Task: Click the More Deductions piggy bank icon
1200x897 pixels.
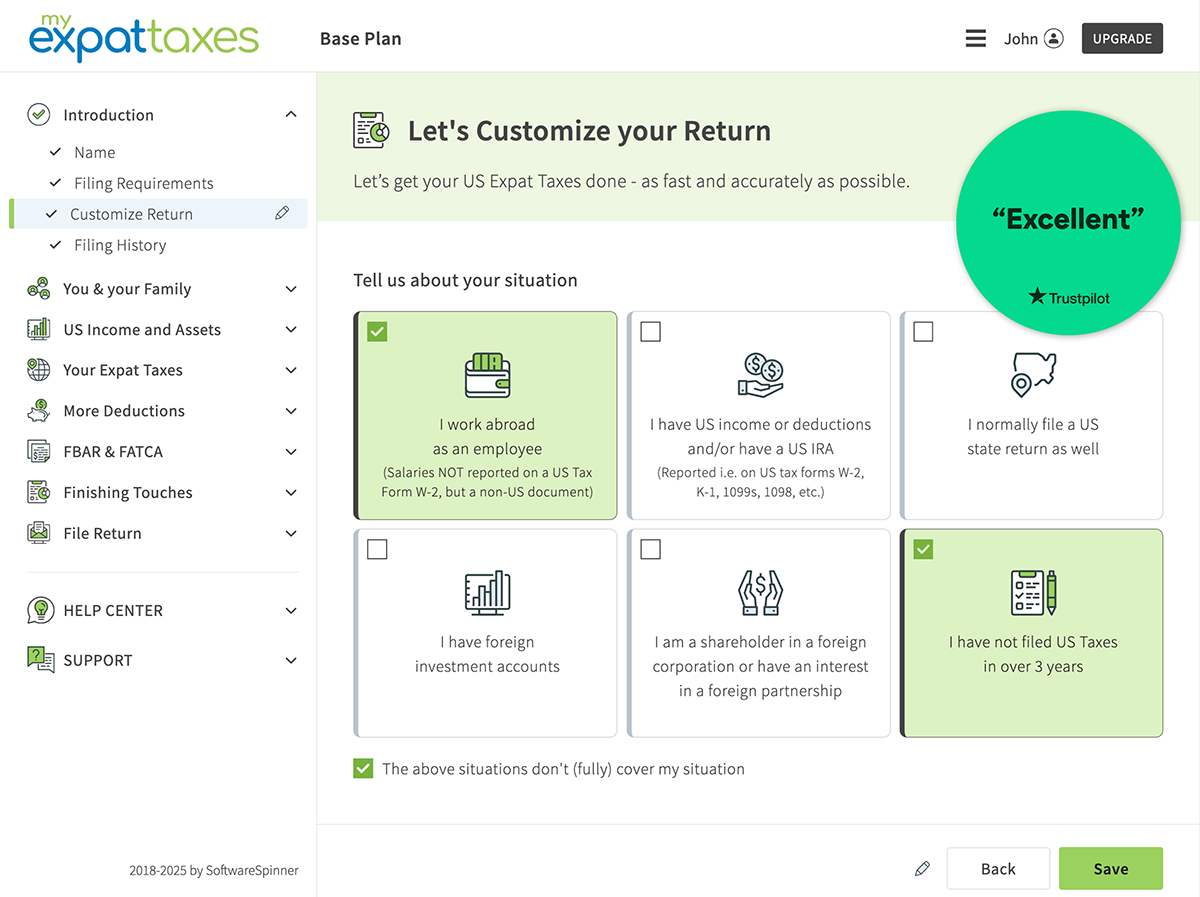Action: (x=39, y=411)
